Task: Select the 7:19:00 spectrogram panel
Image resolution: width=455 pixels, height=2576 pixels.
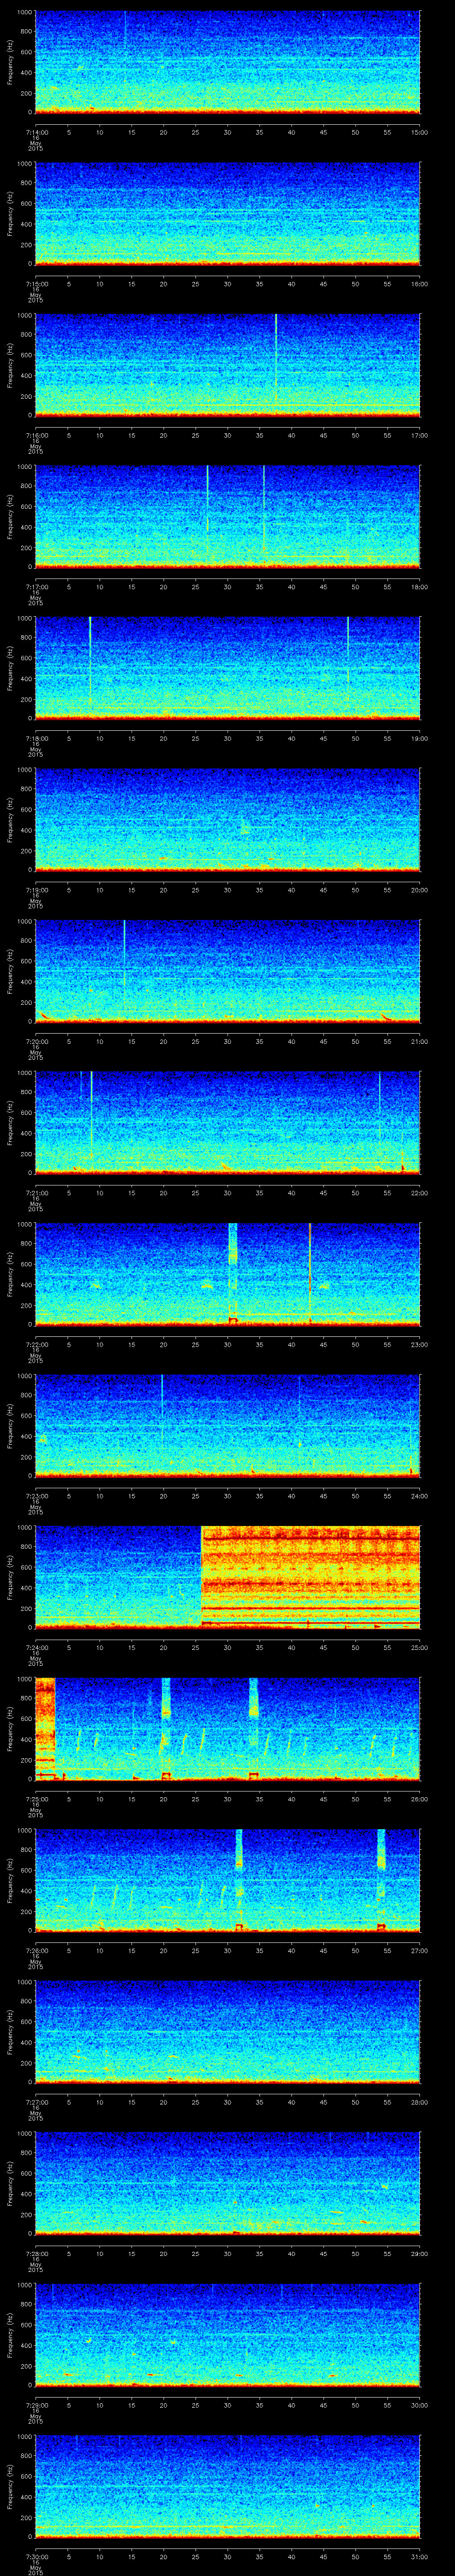Action: 227,820
